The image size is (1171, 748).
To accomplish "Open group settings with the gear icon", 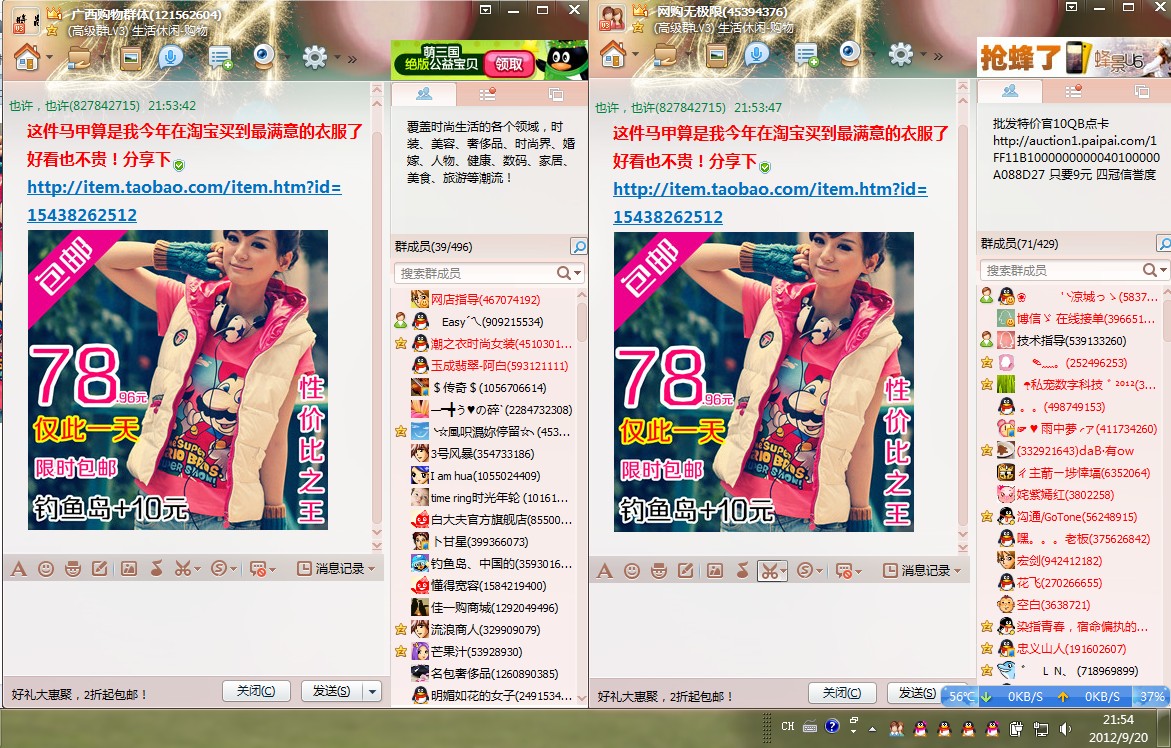I will click(315, 58).
